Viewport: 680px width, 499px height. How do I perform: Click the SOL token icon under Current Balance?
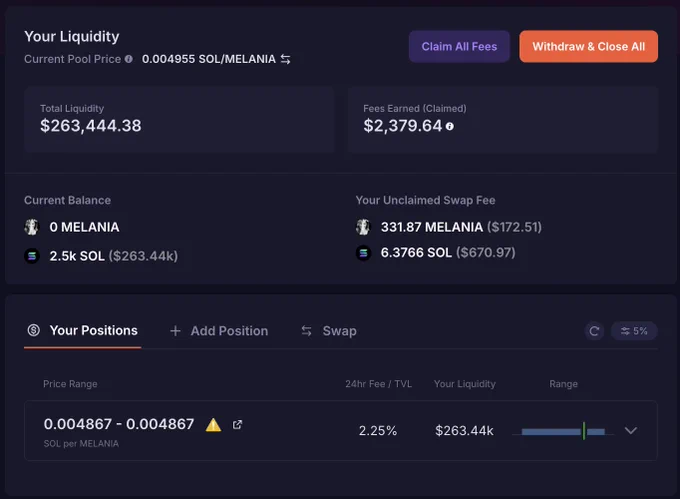pyautogui.click(x=32, y=256)
